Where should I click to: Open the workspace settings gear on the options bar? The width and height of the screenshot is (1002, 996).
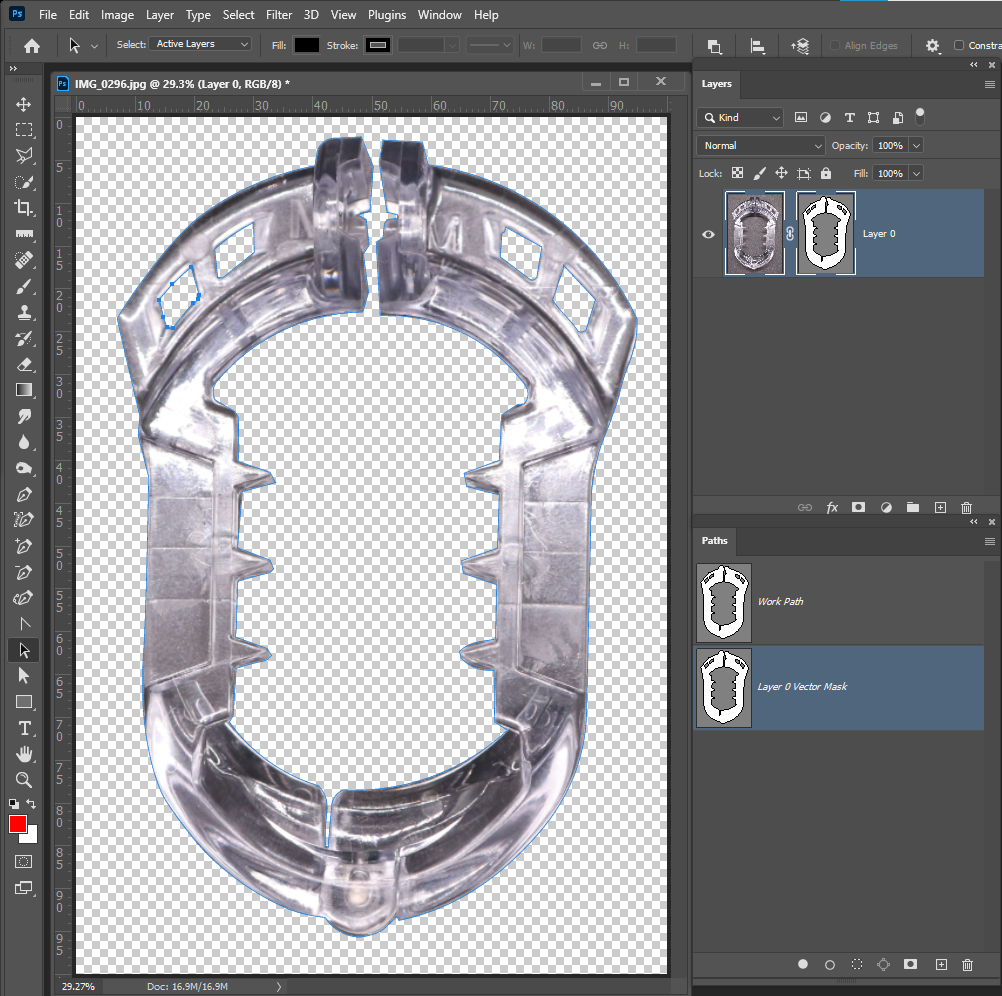(x=932, y=45)
